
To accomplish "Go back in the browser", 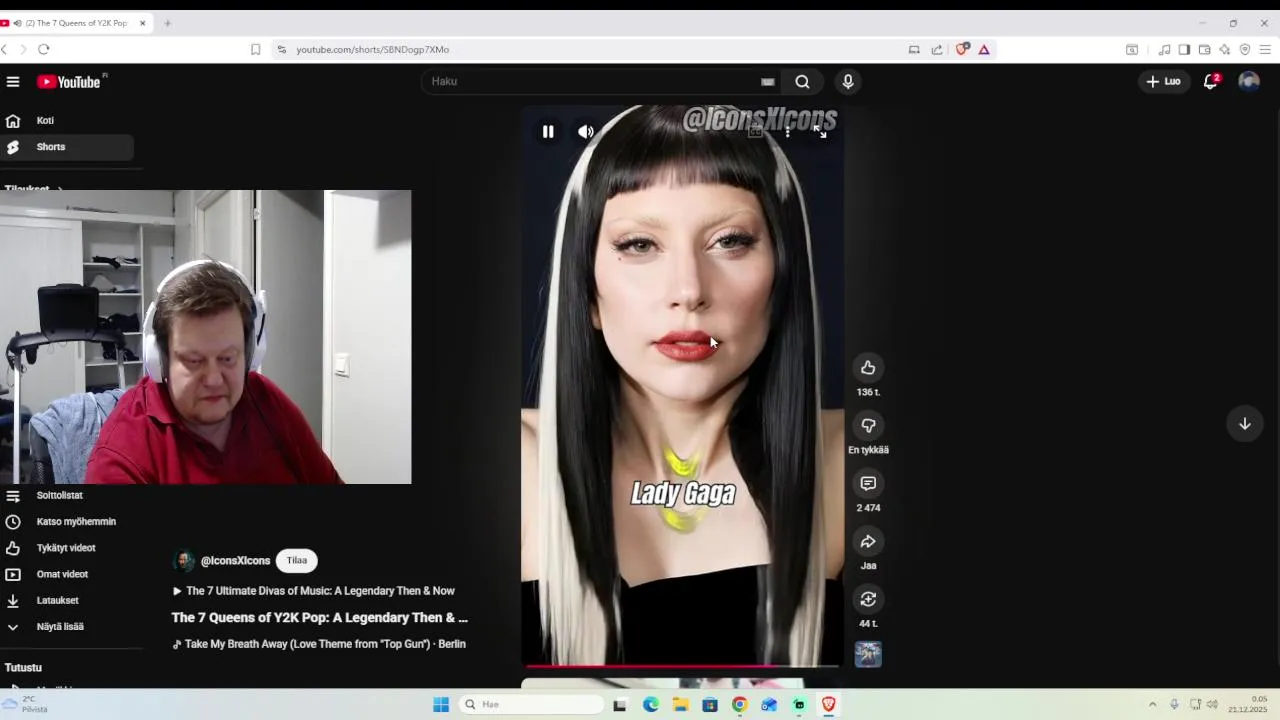I will [x=5, y=49].
